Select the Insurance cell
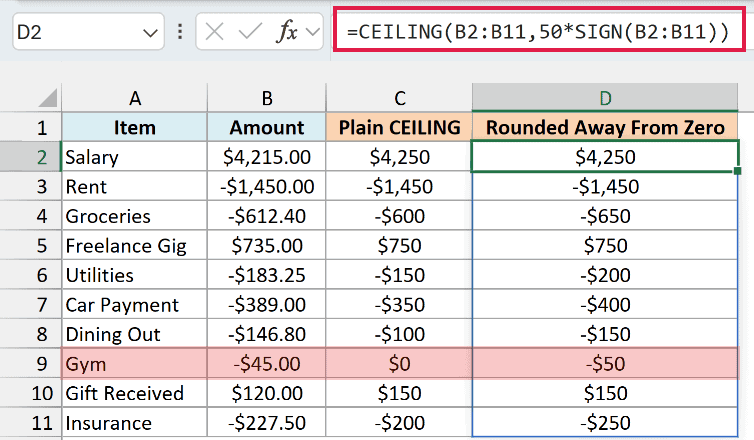Viewport: 754px width, 440px height. pyautogui.click(x=135, y=423)
